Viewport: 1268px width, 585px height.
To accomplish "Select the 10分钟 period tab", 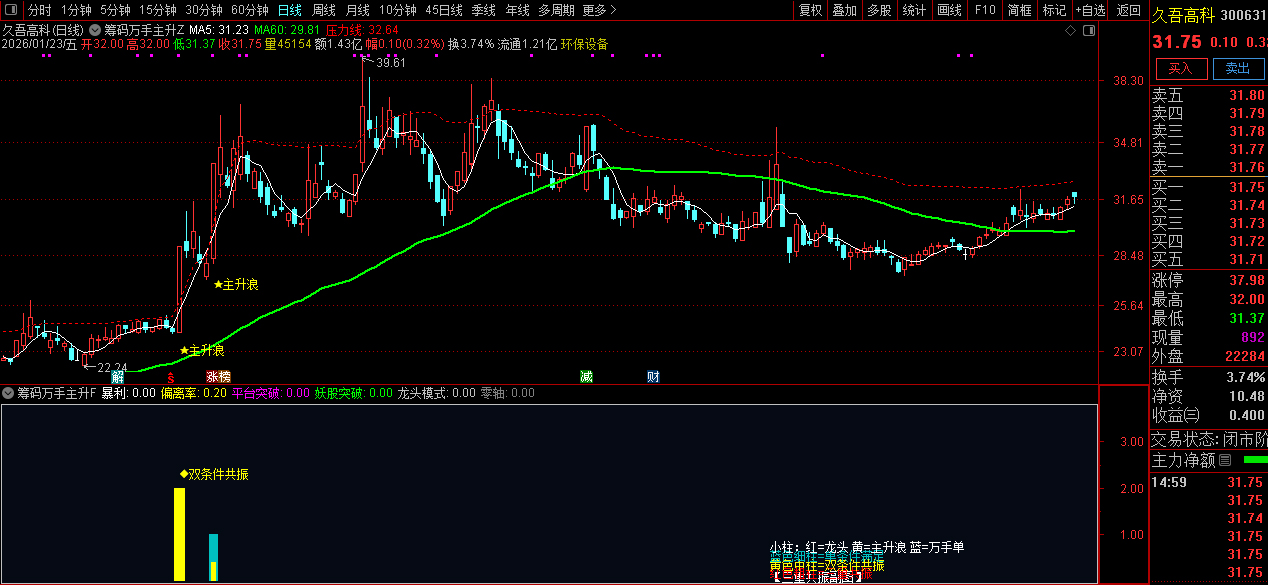I will [x=397, y=10].
